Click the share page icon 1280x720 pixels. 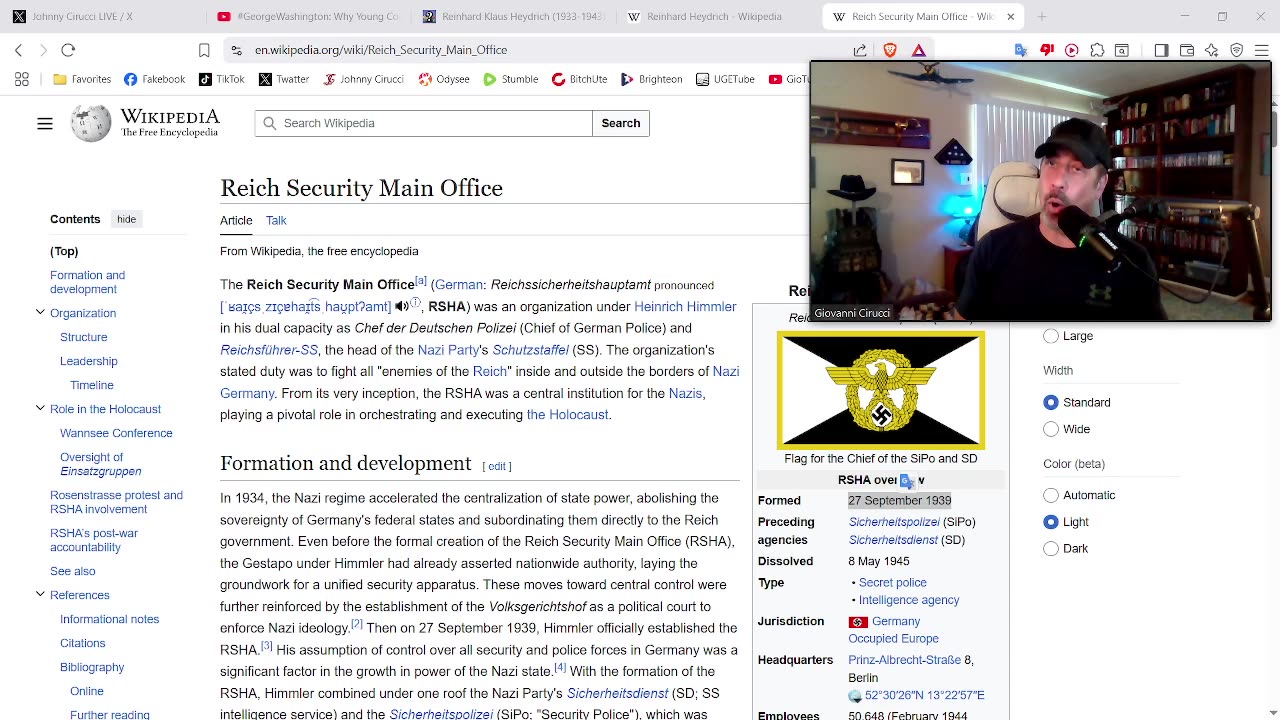pos(860,50)
